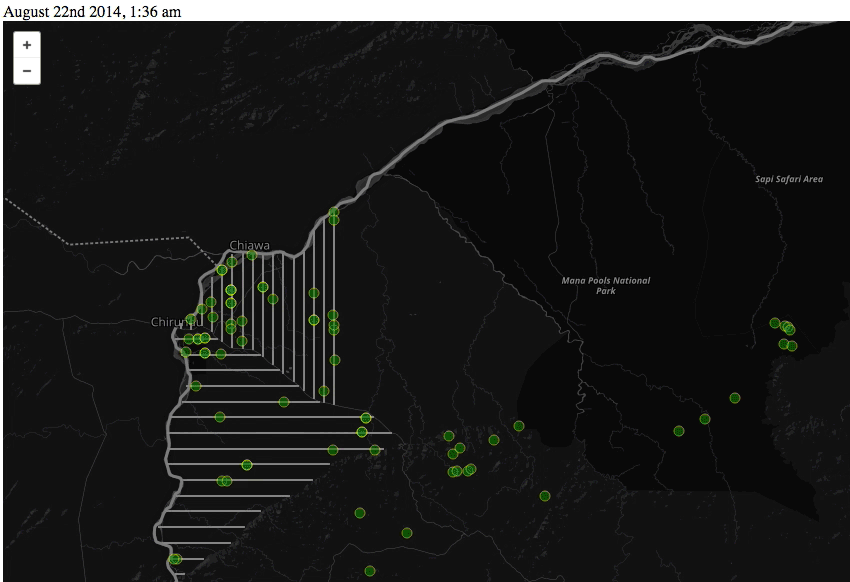Click the lowest green marker at bottom center
The image size is (850, 582).
tap(370, 571)
